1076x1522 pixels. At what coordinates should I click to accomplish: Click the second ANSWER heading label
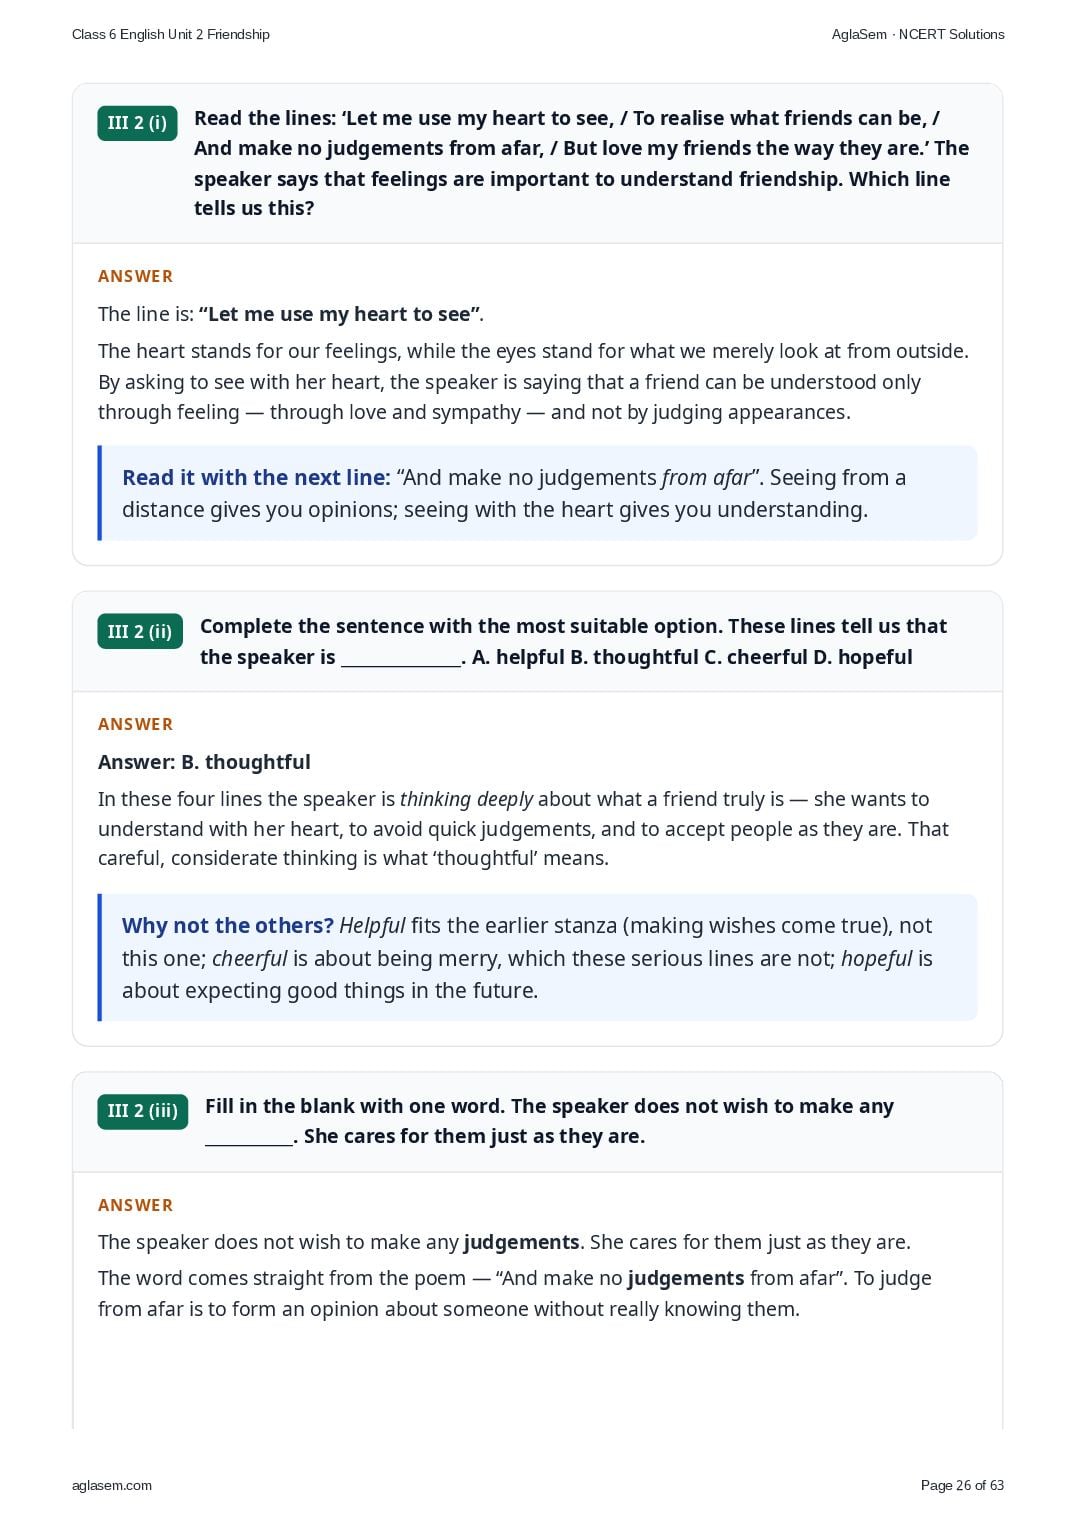coord(135,724)
